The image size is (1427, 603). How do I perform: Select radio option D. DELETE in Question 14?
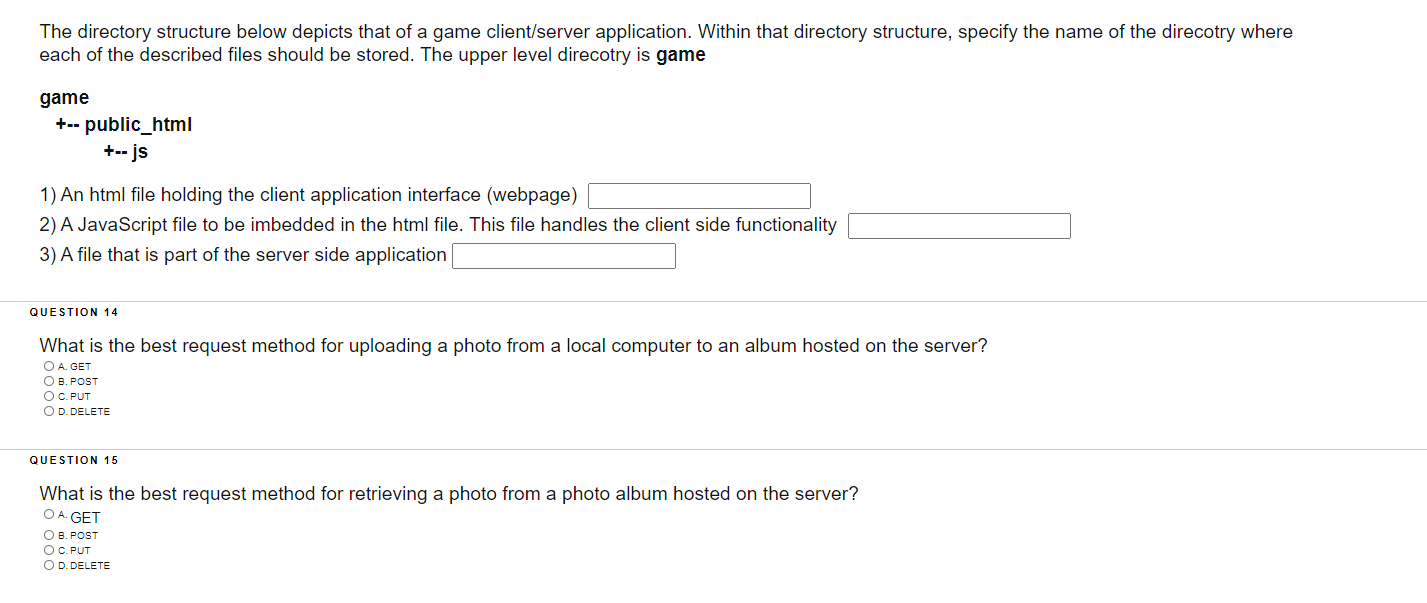click(x=48, y=411)
